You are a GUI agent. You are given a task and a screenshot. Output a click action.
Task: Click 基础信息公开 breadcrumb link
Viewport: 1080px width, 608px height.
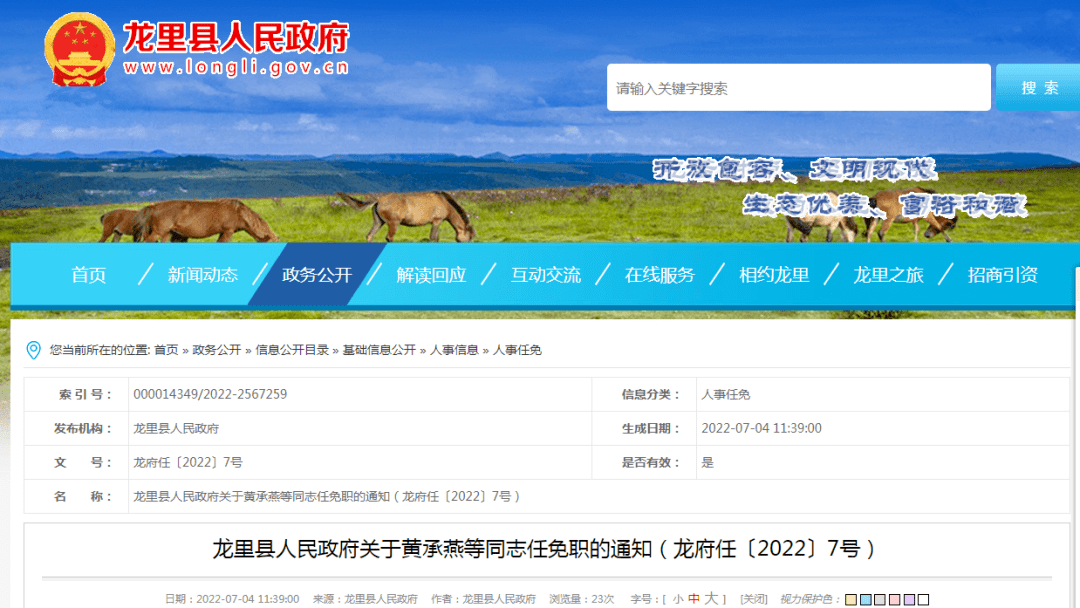coord(379,350)
